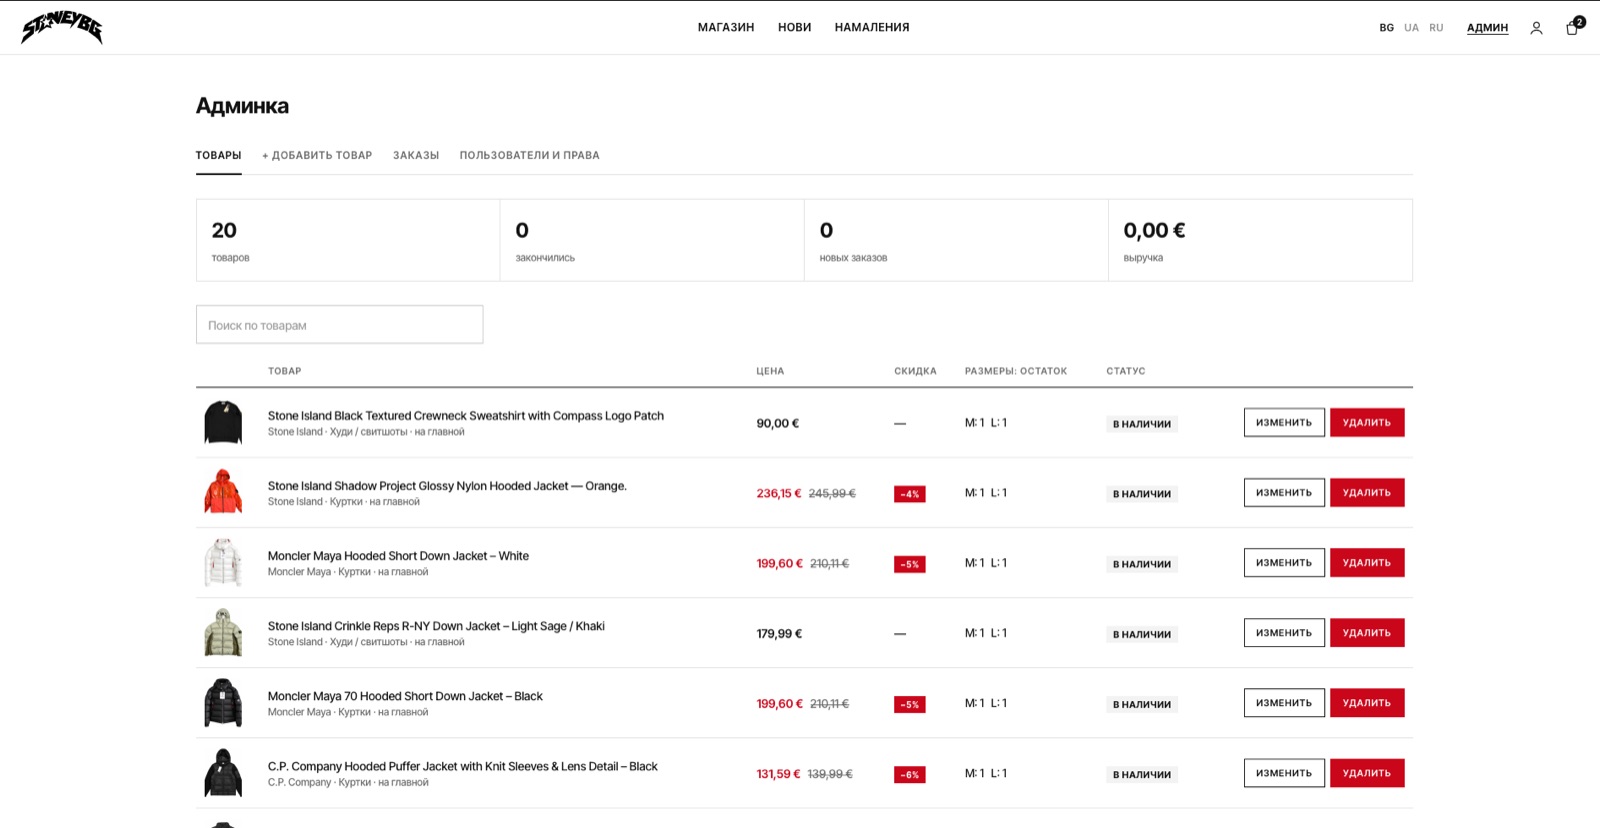Open orange nylon hooded jacket thumbnail
Viewport: 1600px width, 828px height.
pyautogui.click(x=223, y=493)
